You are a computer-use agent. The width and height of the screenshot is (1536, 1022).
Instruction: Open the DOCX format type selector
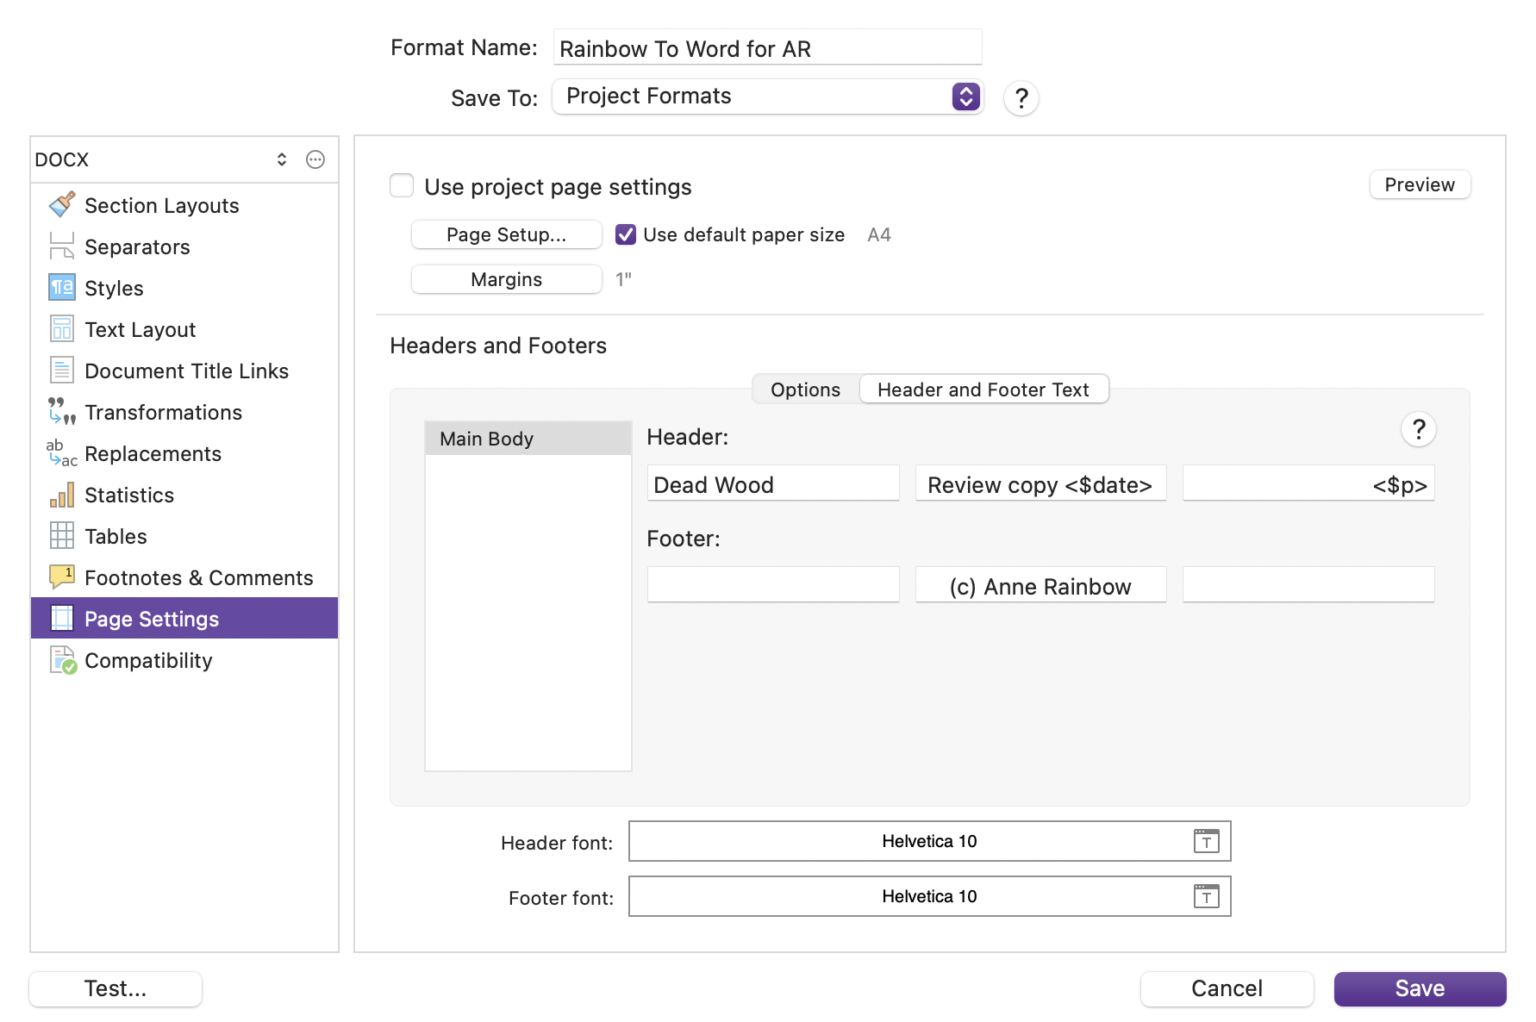tap(281, 158)
